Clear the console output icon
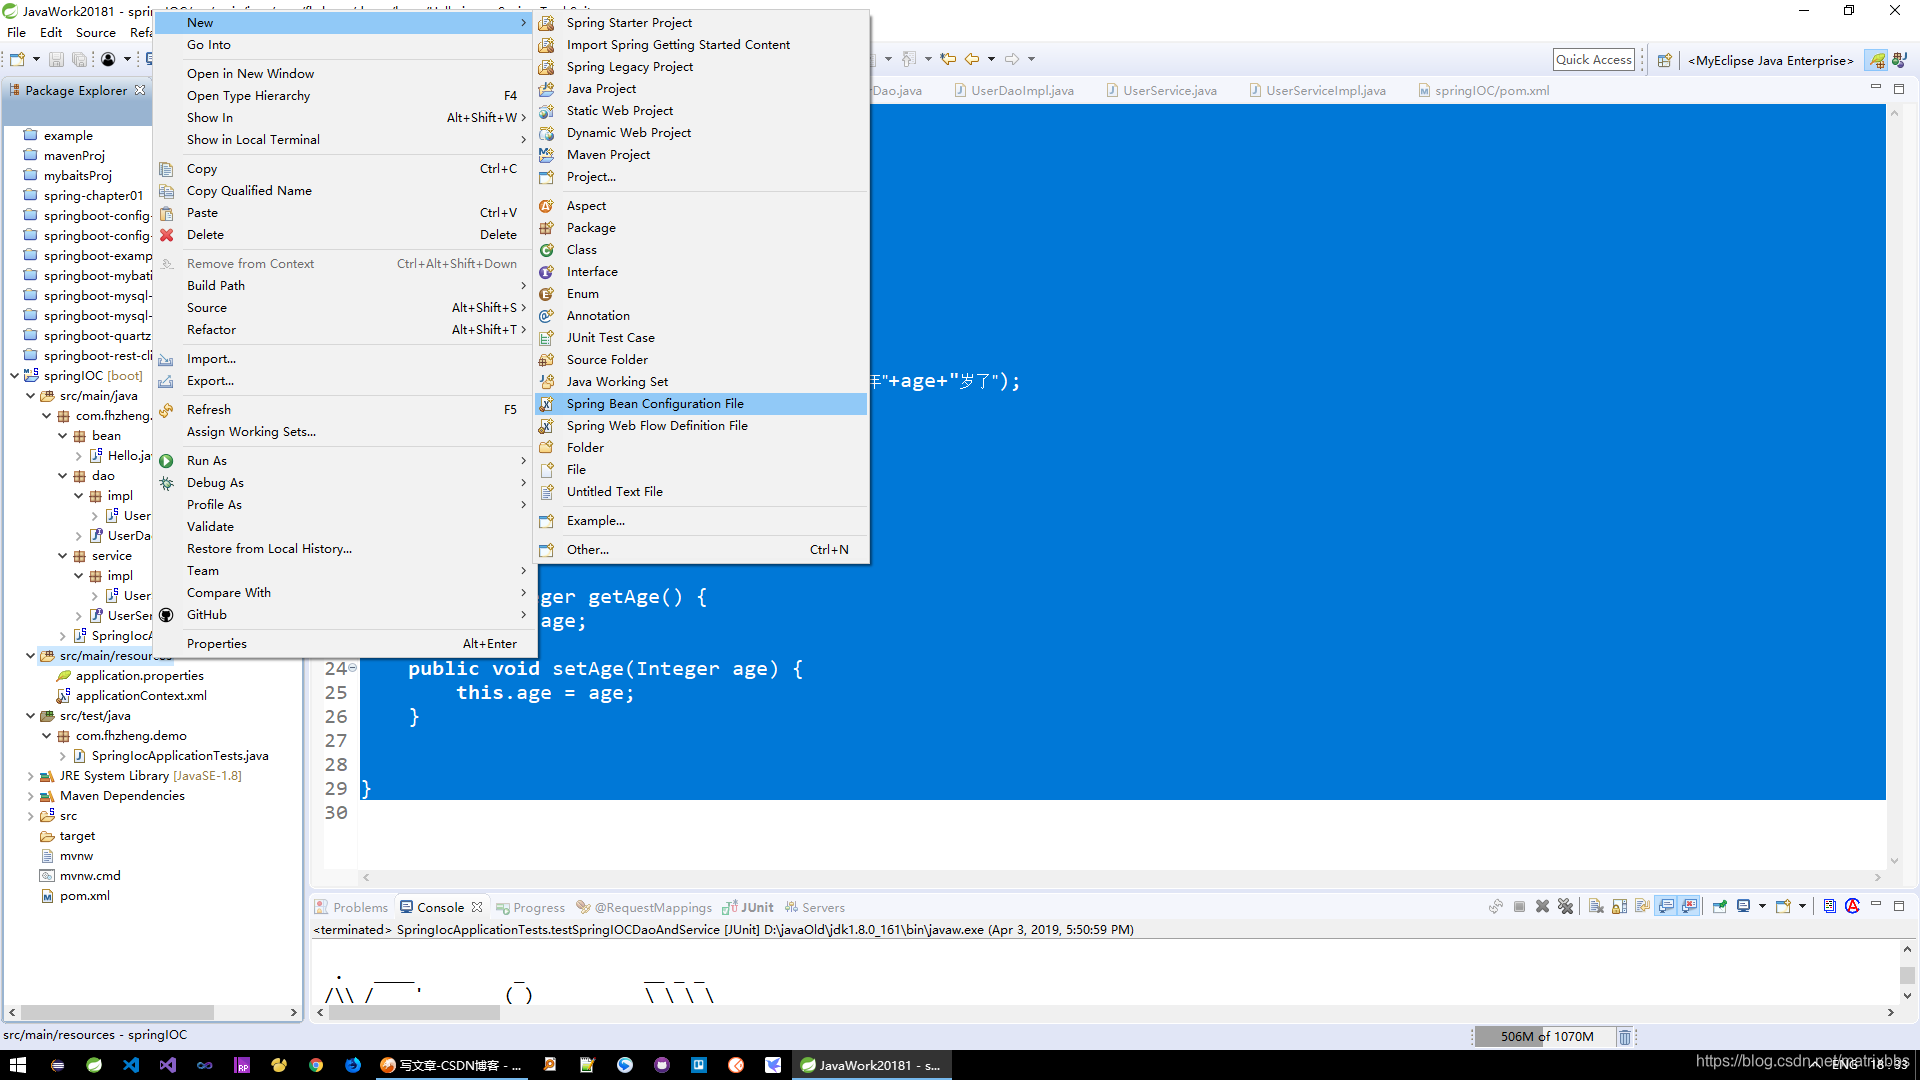Image resolution: width=1920 pixels, height=1080 pixels. pyautogui.click(x=1596, y=907)
